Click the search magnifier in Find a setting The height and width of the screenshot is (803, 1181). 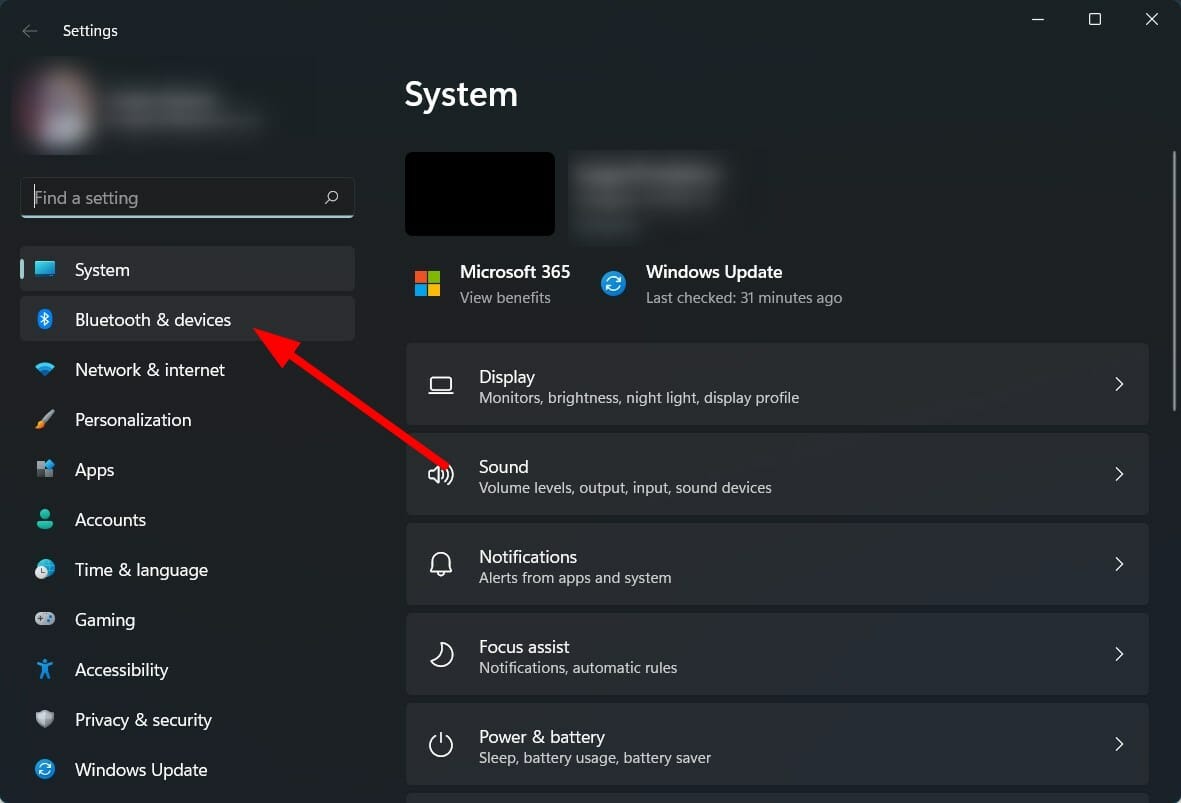(x=331, y=197)
